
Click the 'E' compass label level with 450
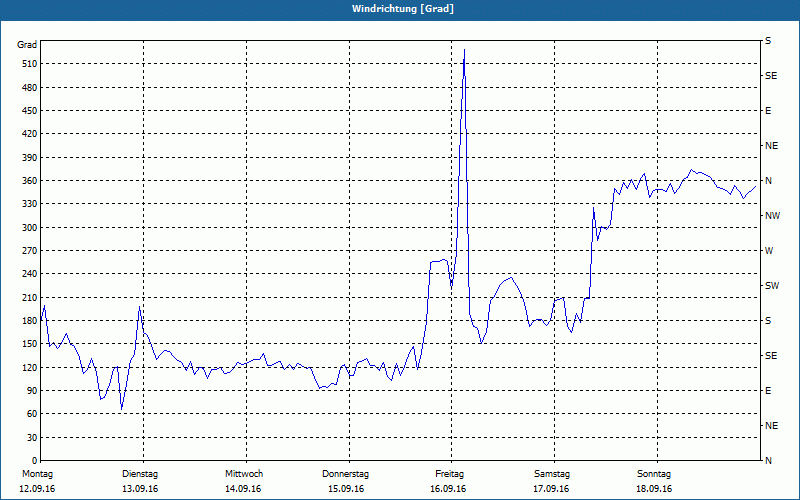pos(768,111)
